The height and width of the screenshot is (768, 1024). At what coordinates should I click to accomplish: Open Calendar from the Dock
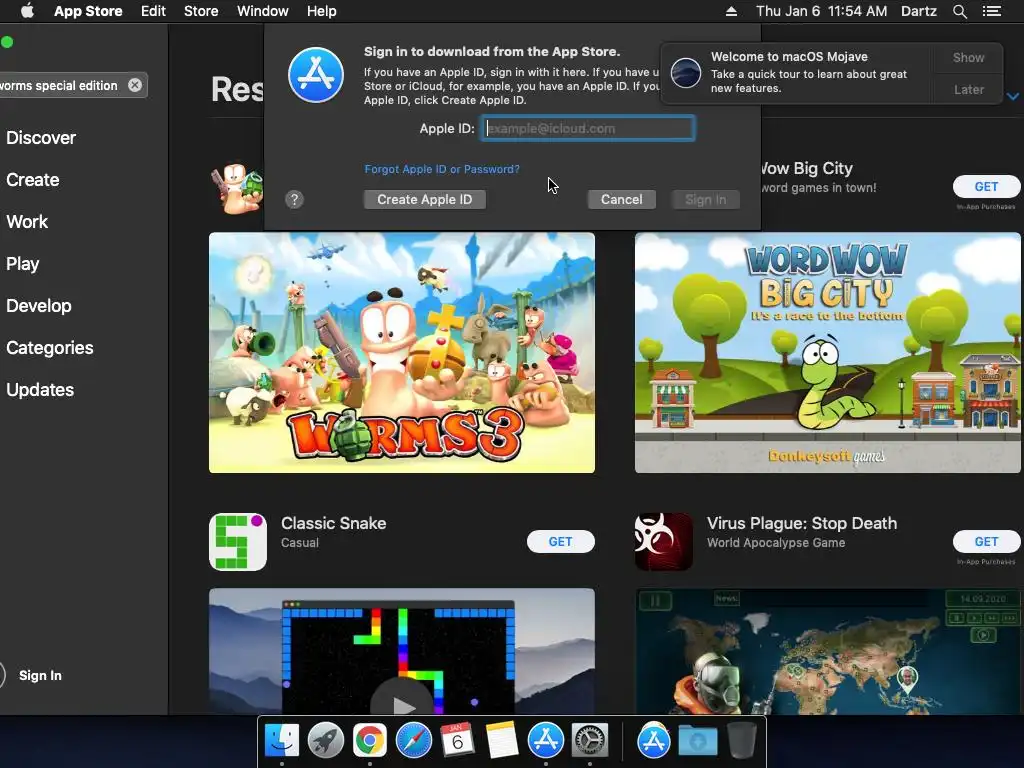458,741
